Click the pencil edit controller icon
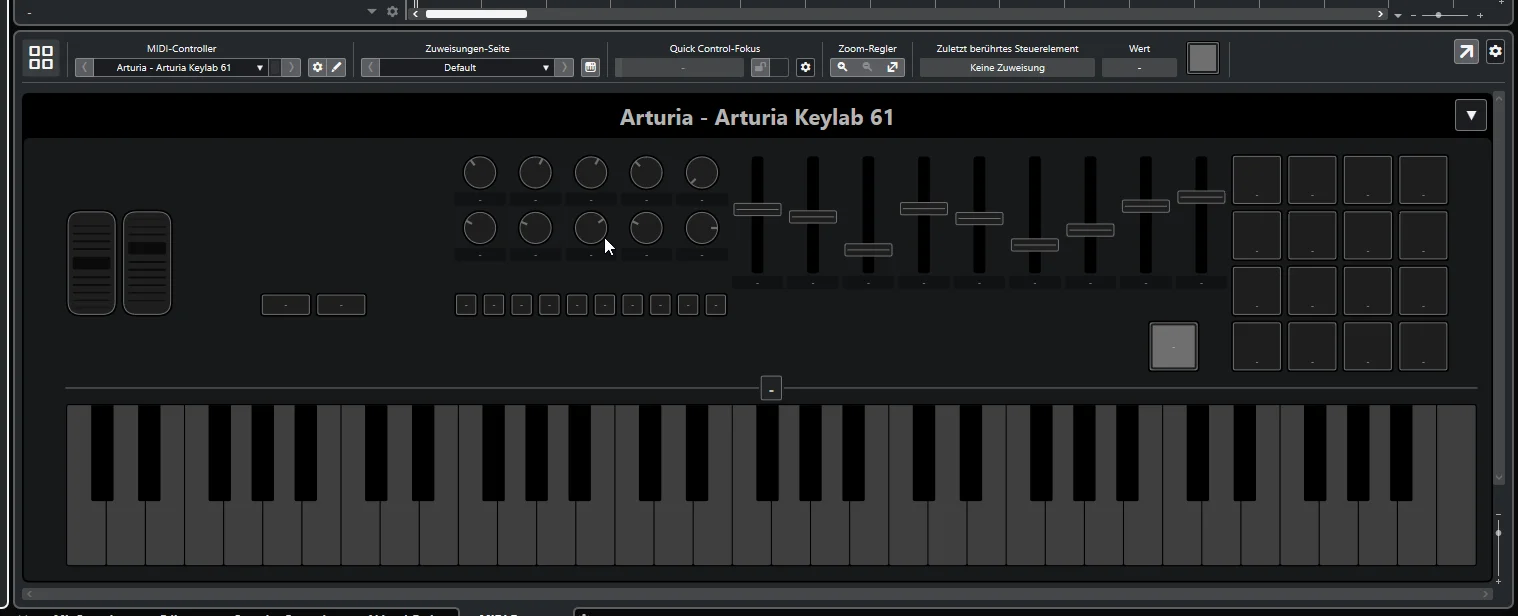Screen dimensions: 1518x616 click(x=337, y=67)
